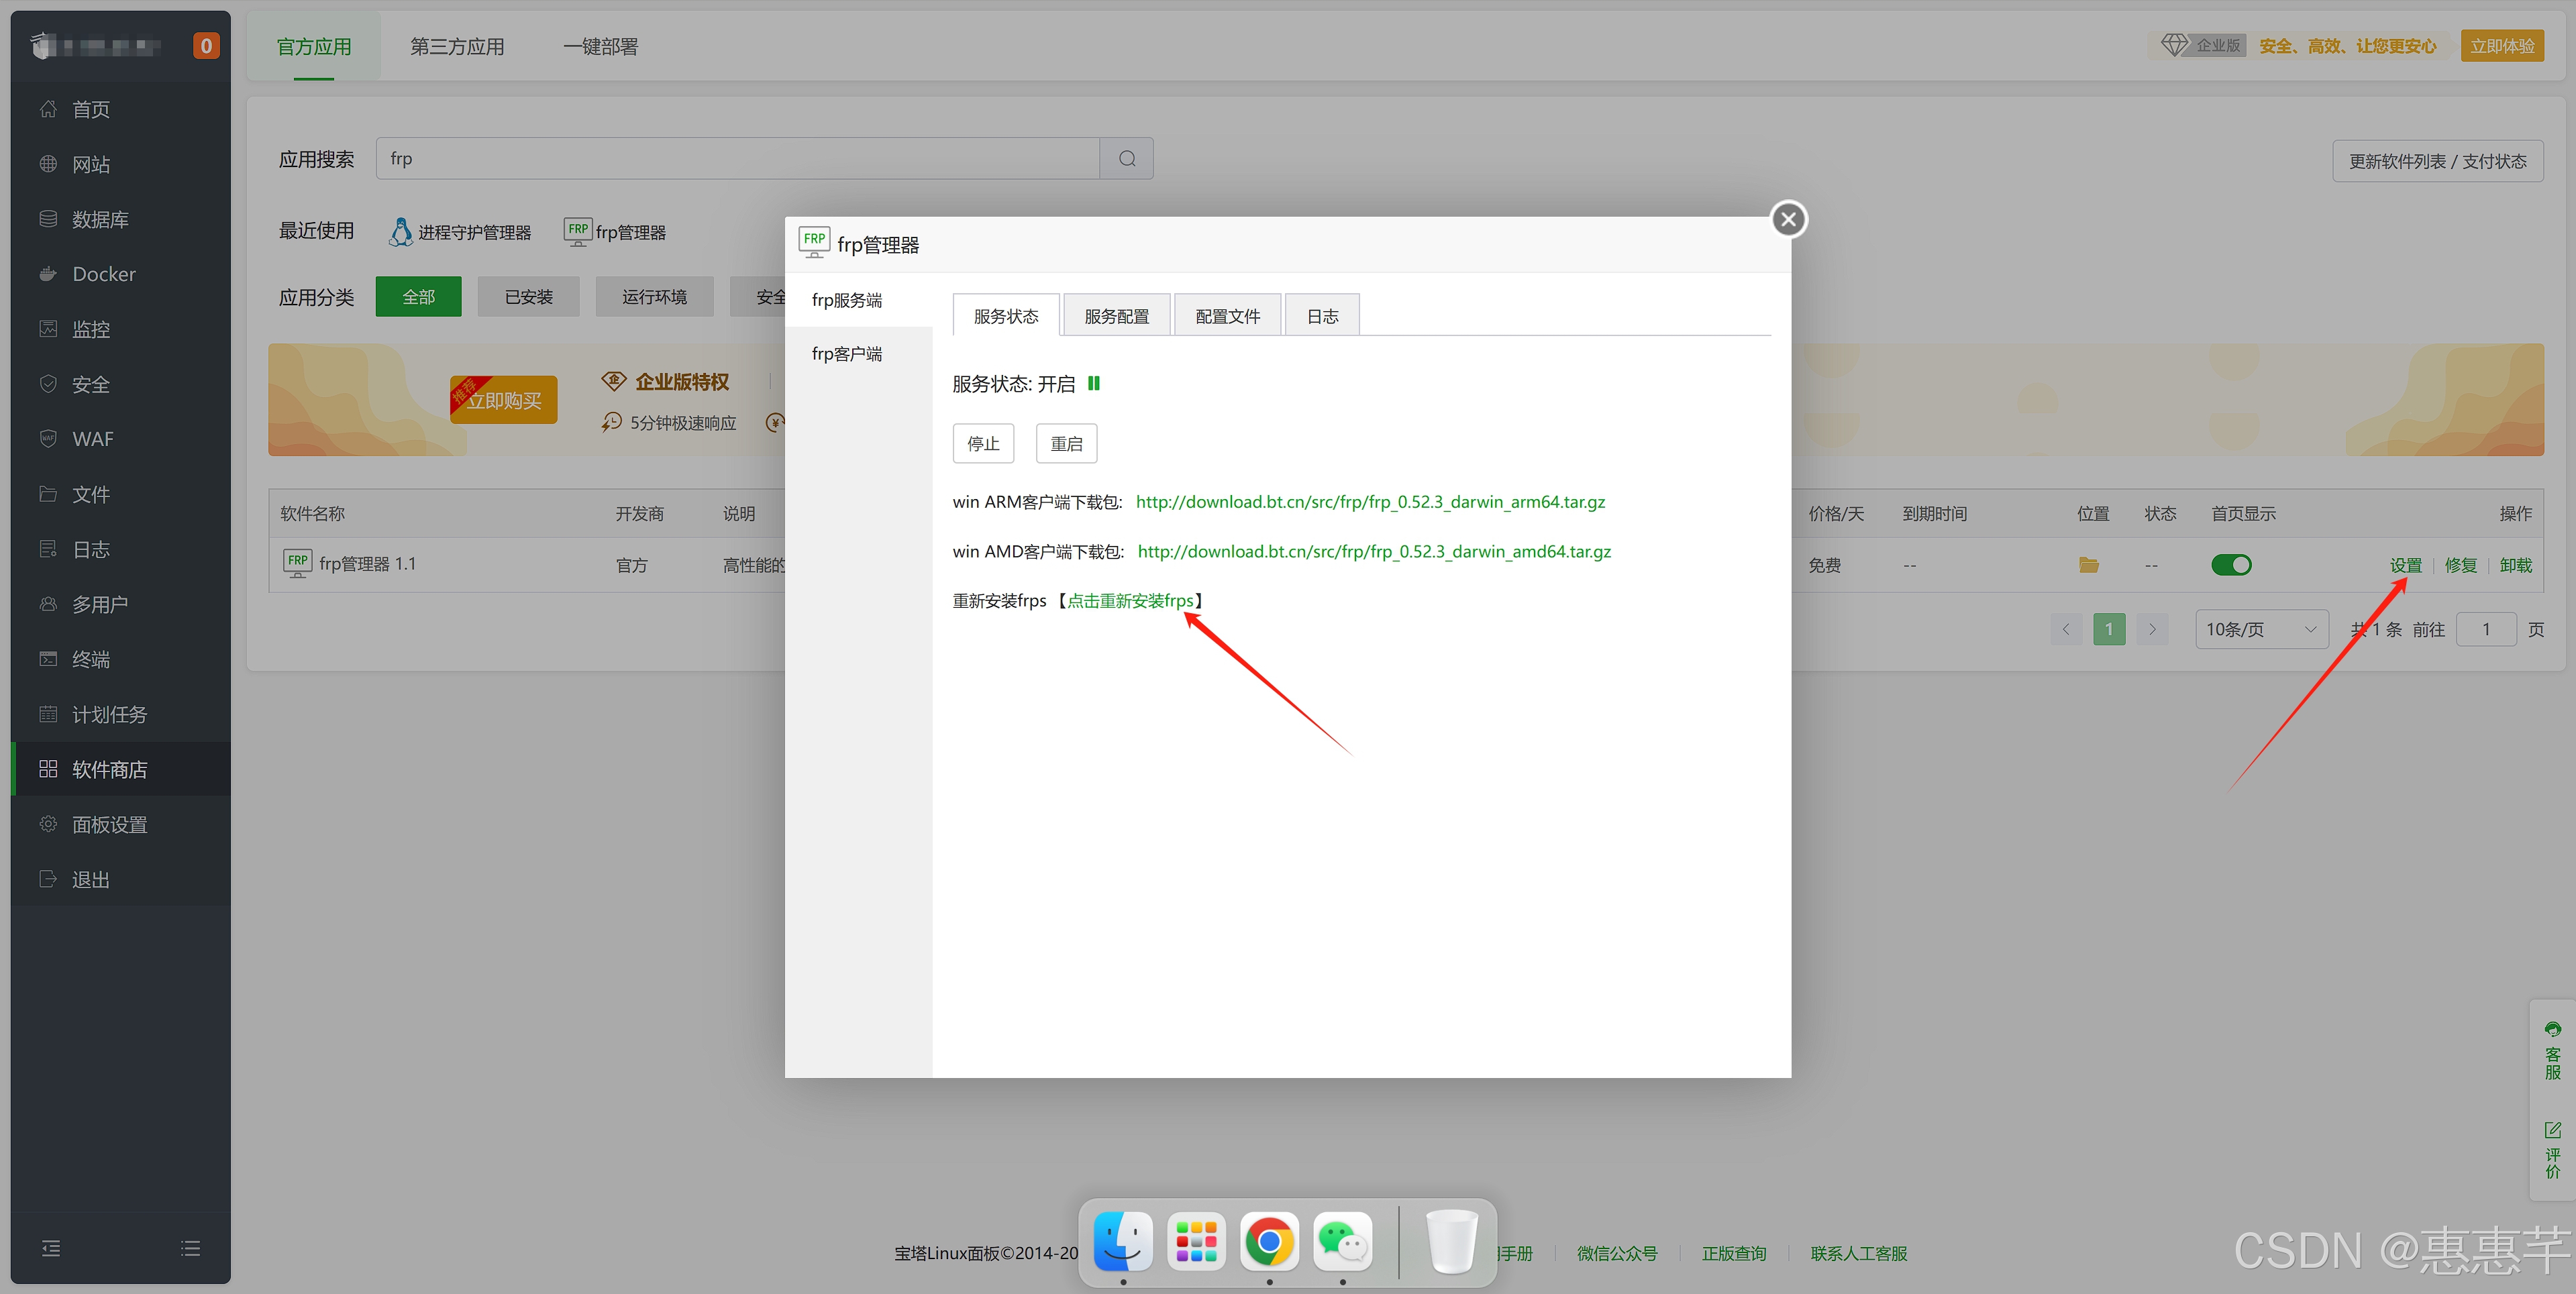2576x1294 pixels.
Task: Open the darwin_arm64 download link
Action: 1370,502
